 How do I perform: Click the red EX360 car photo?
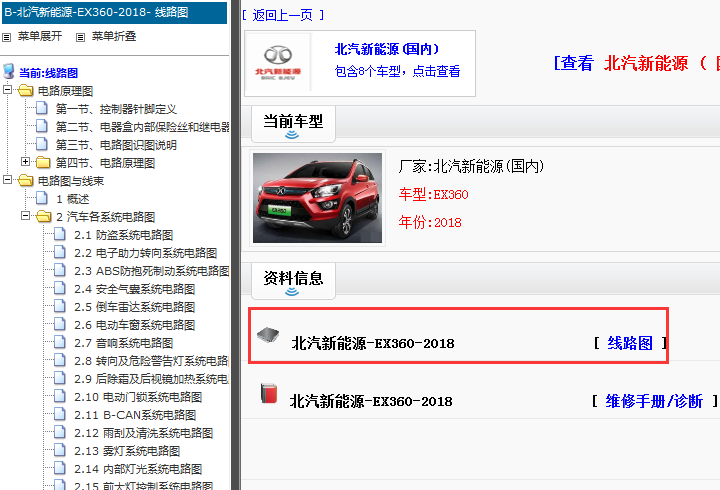tap(317, 197)
